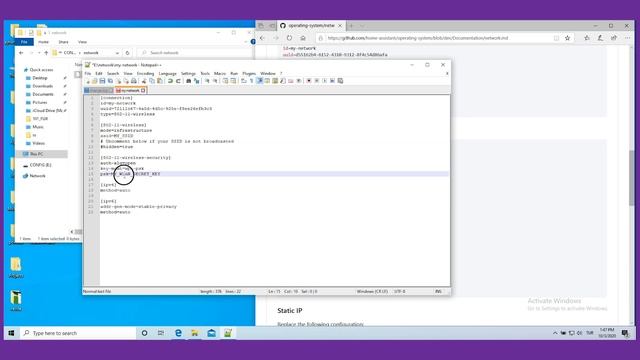Open Notepad++ from the taskbar
Viewport: 640px width, 360px height.
[x=228, y=333]
